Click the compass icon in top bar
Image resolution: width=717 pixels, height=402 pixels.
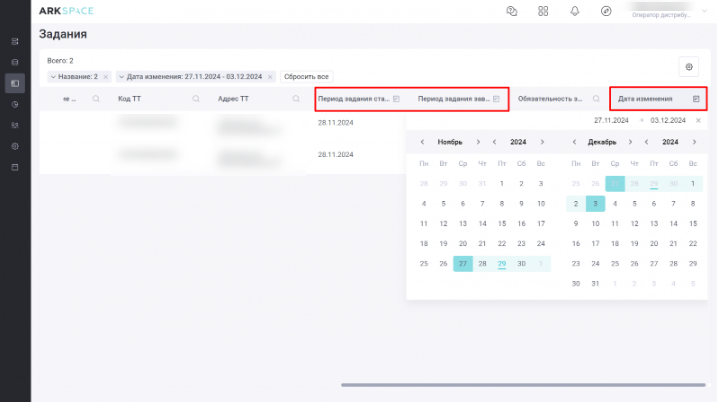coord(605,11)
